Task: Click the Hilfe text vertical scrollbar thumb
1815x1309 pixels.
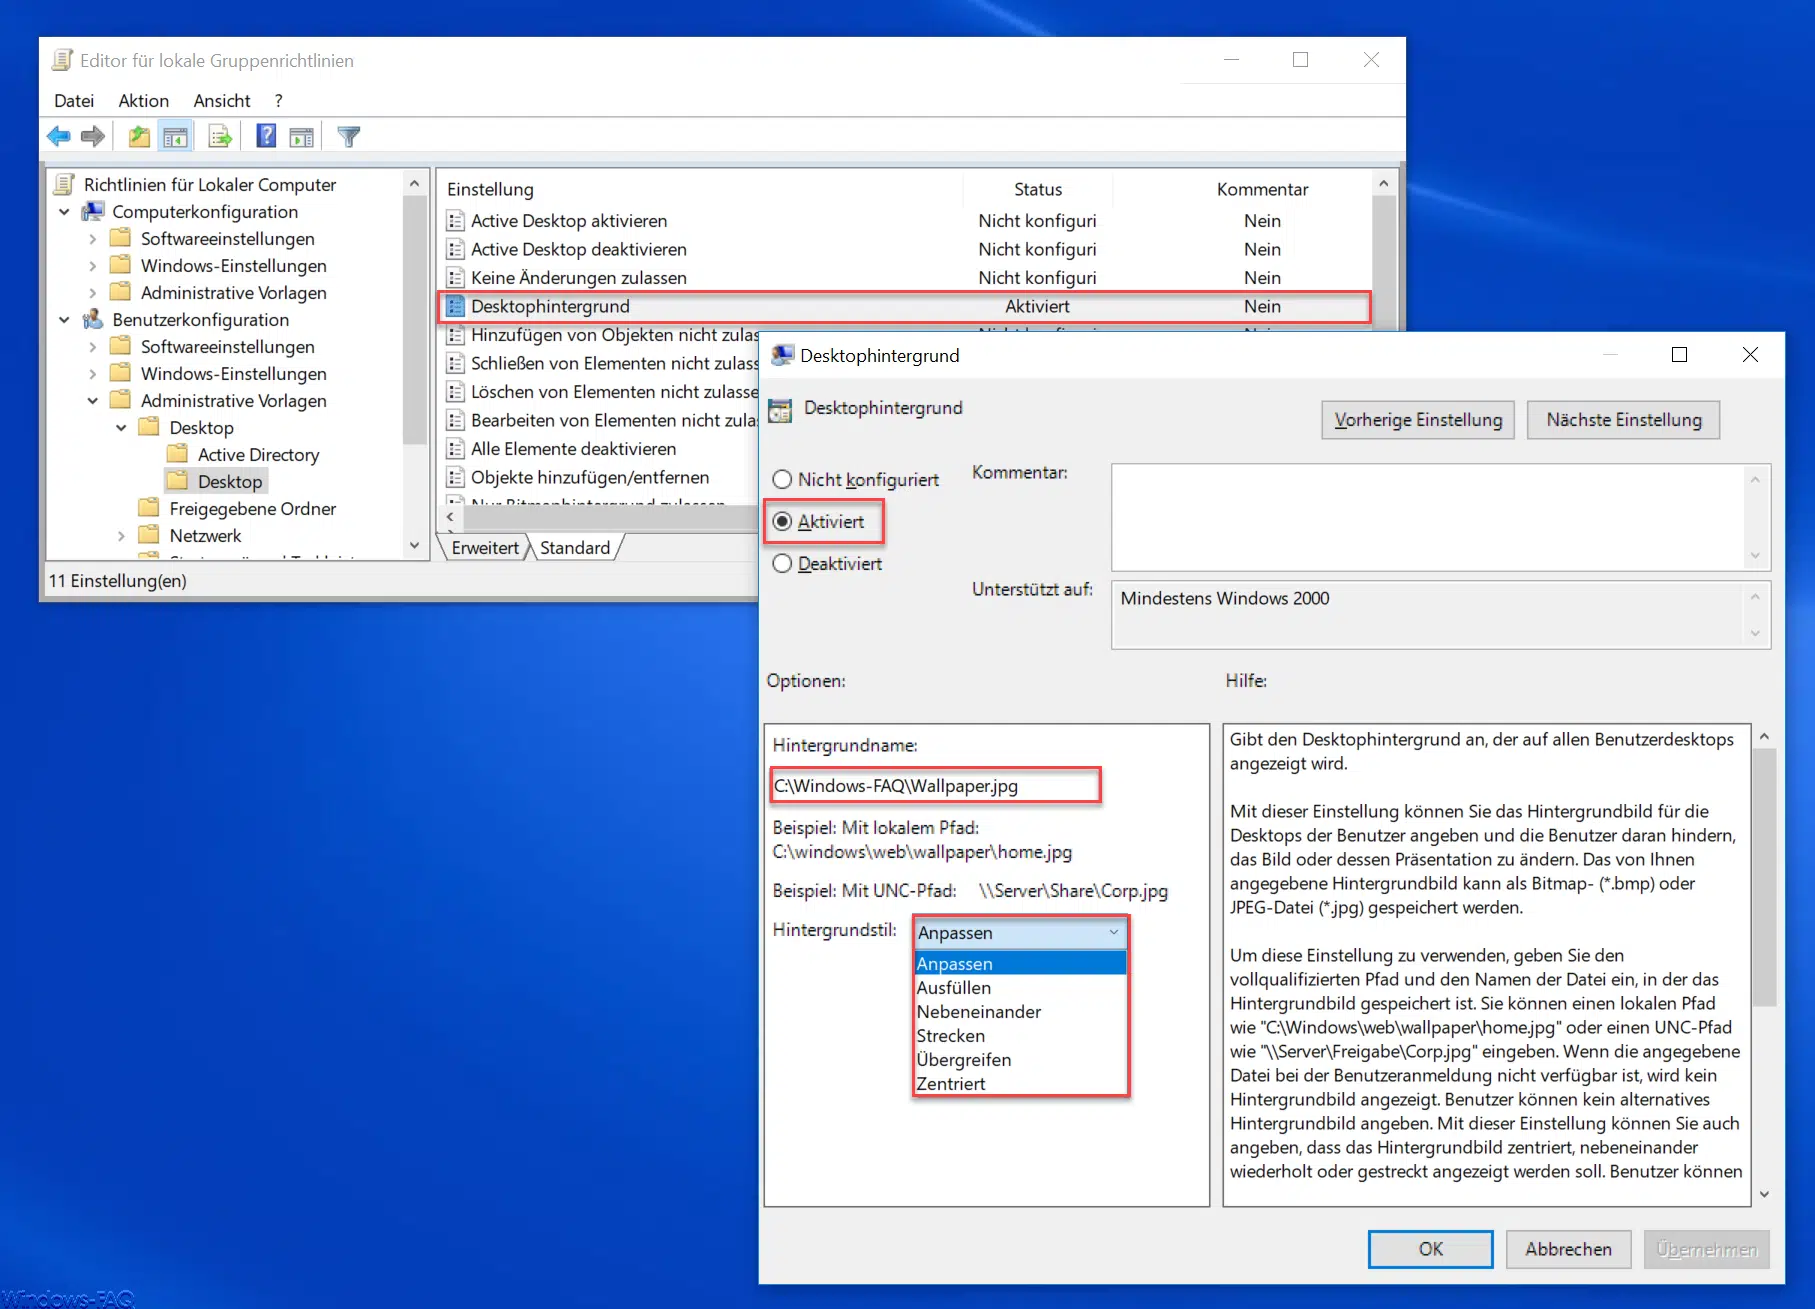Action: click(x=1764, y=877)
